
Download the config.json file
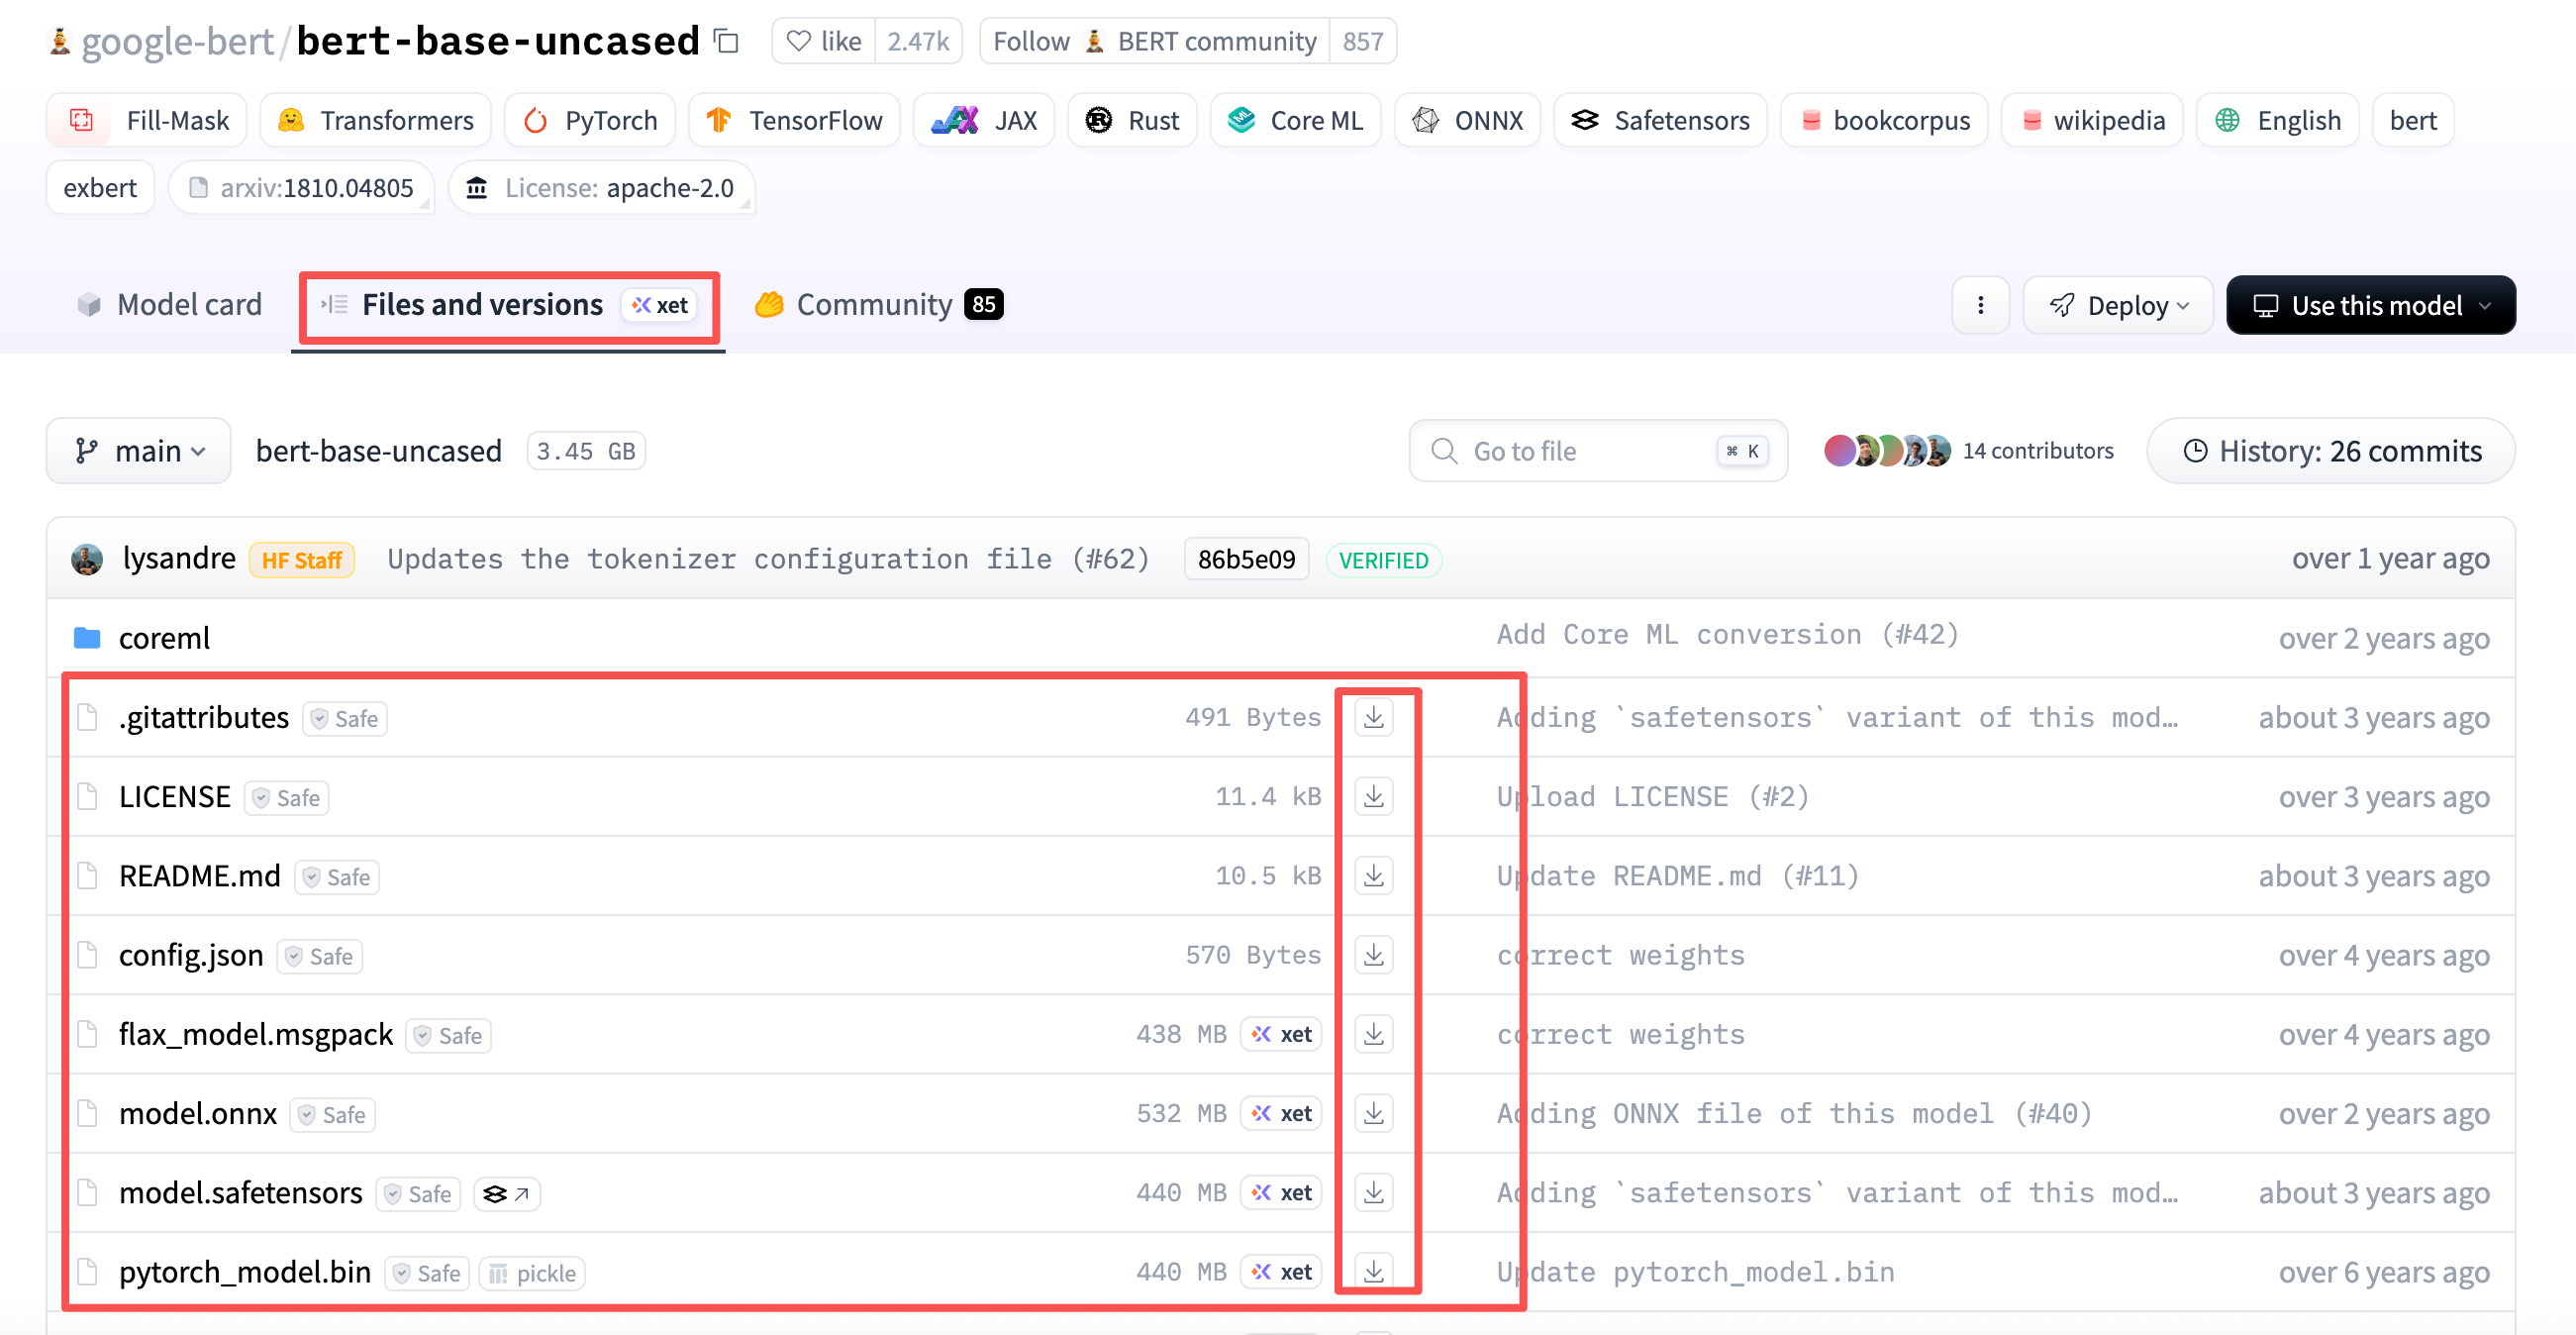pos(1374,955)
